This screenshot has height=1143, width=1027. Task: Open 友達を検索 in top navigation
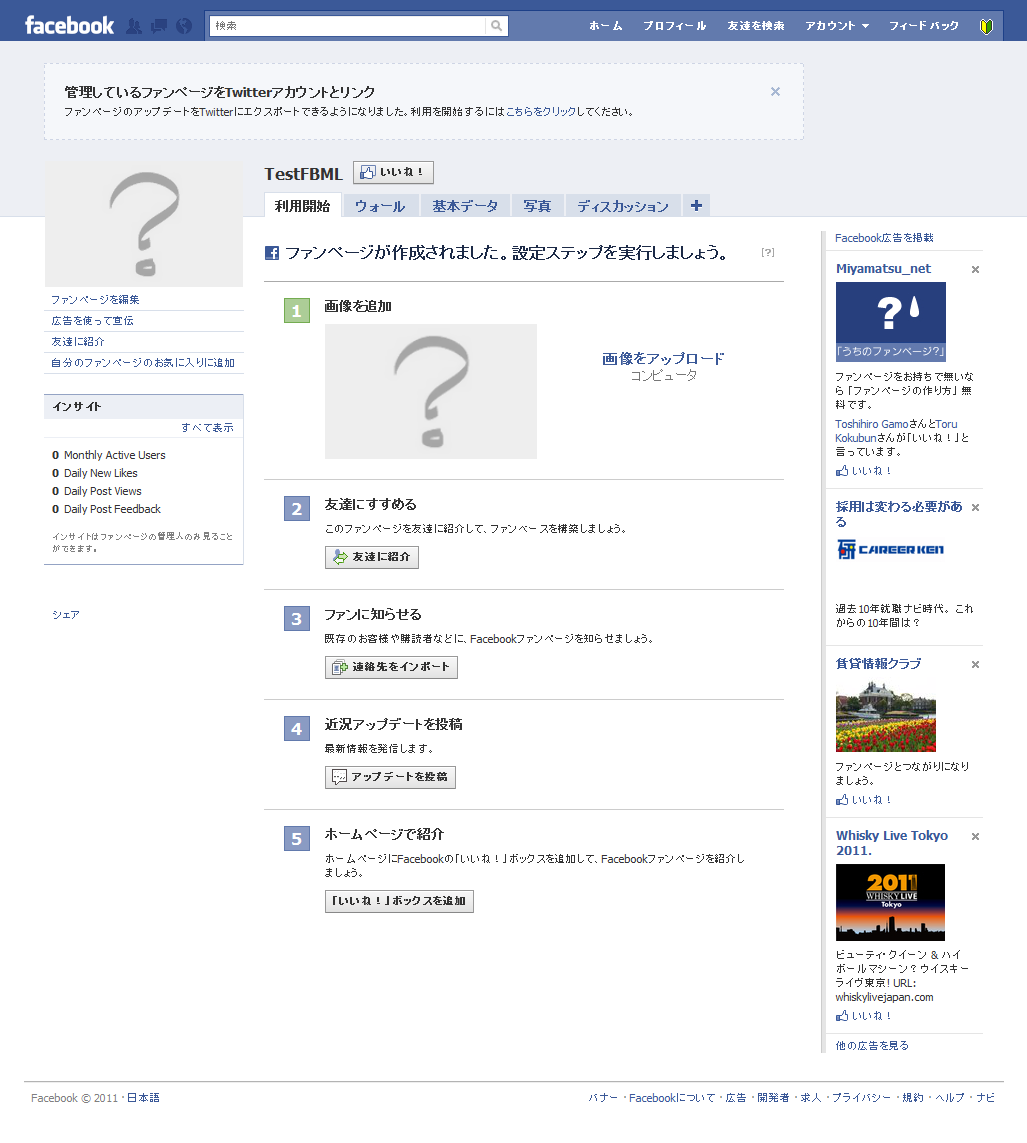[x=756, y=26]
